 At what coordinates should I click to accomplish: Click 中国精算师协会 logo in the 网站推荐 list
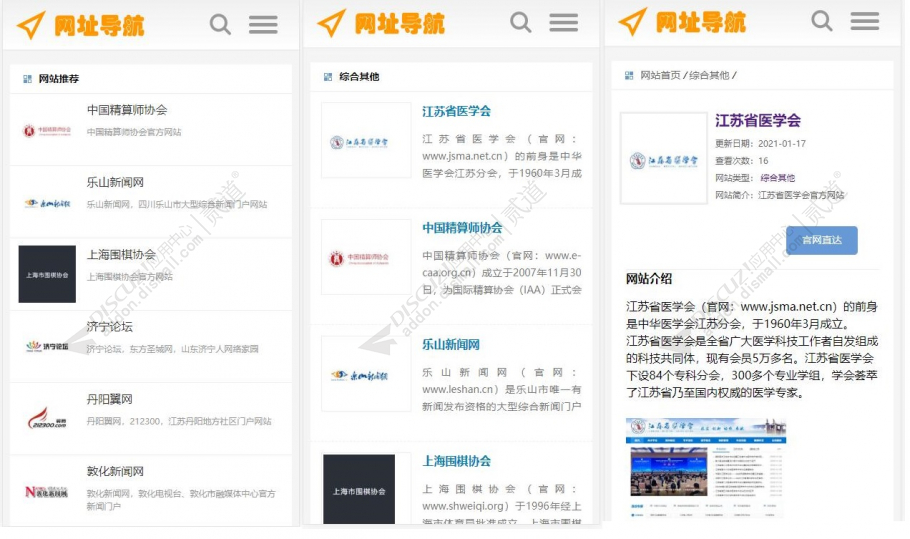[x=47, y=131]
